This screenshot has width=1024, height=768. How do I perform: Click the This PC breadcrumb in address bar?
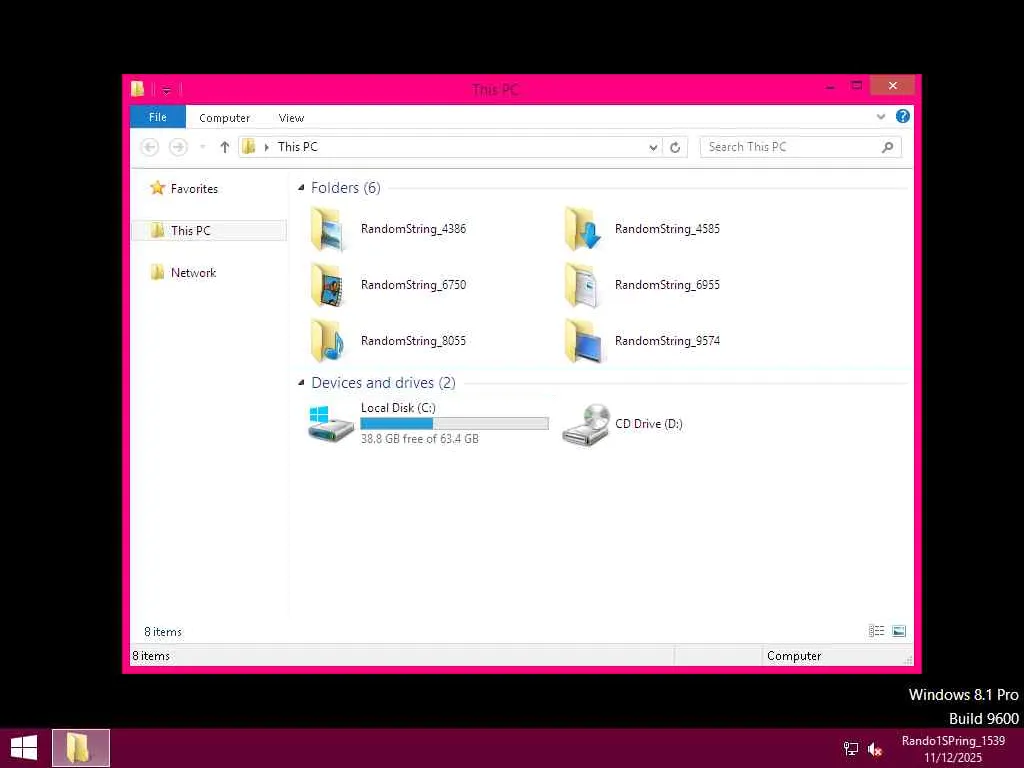(298, 147)
